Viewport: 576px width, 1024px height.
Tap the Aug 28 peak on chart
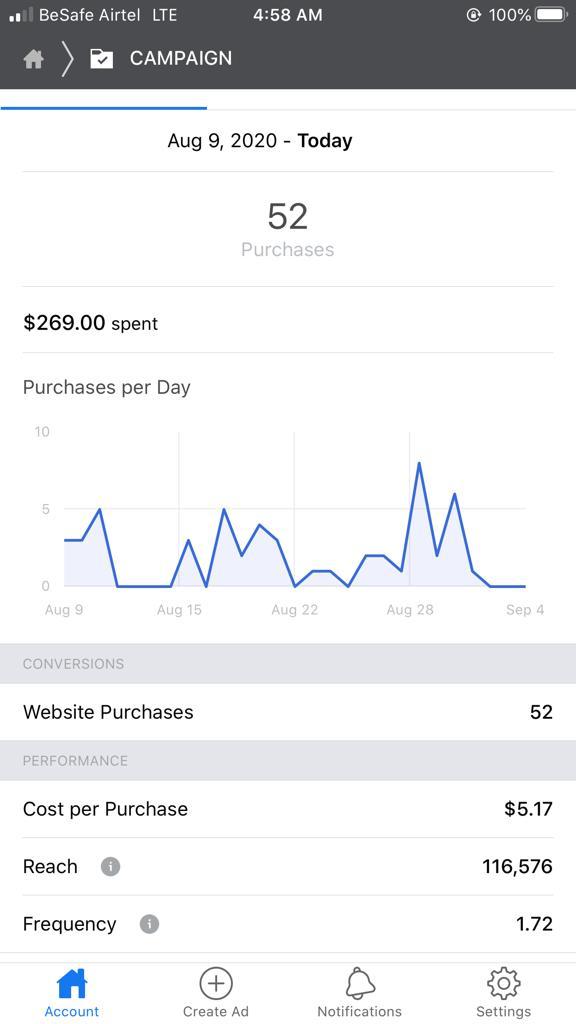[x=419, y=463]
